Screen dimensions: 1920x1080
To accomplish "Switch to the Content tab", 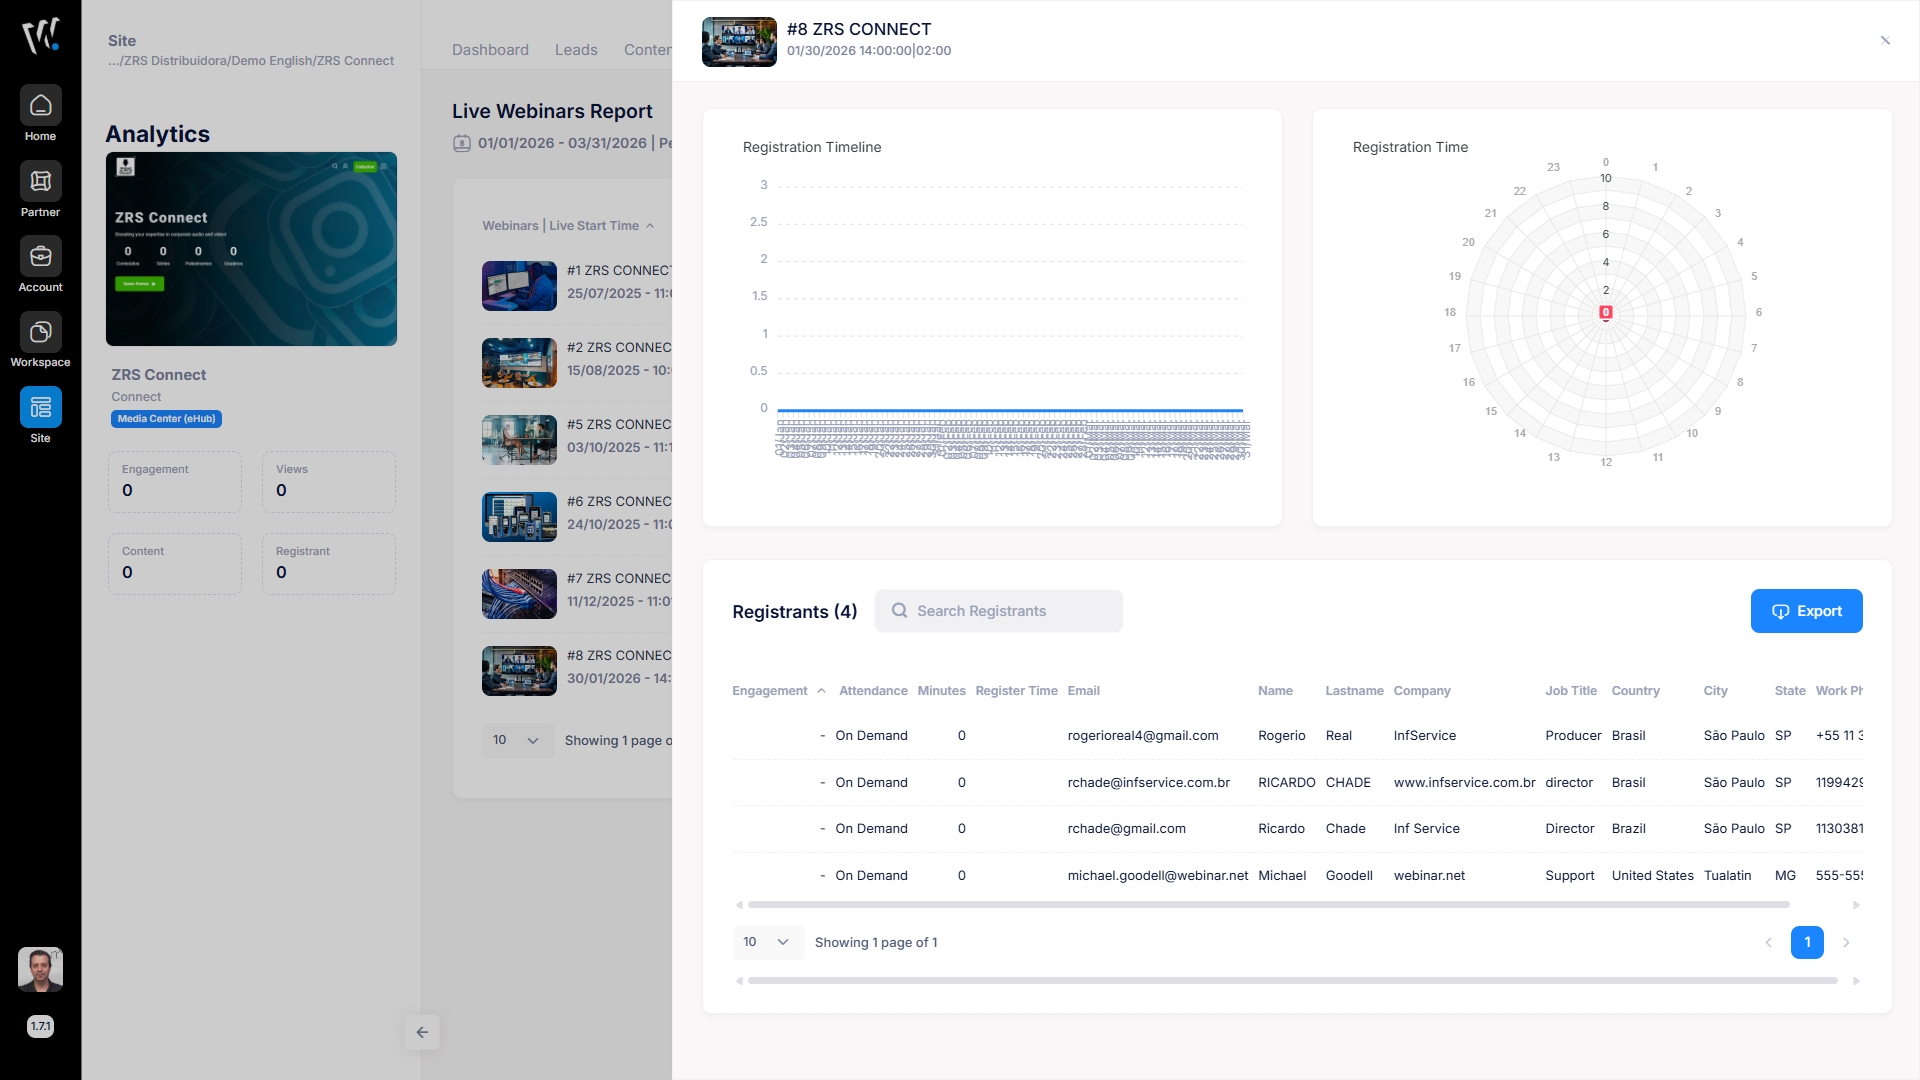I will pos(647,50).
